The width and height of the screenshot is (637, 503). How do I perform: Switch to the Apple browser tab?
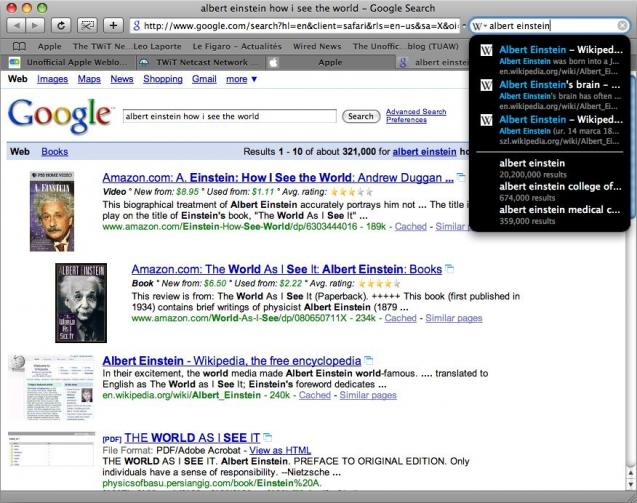click(x=330, y=62)
